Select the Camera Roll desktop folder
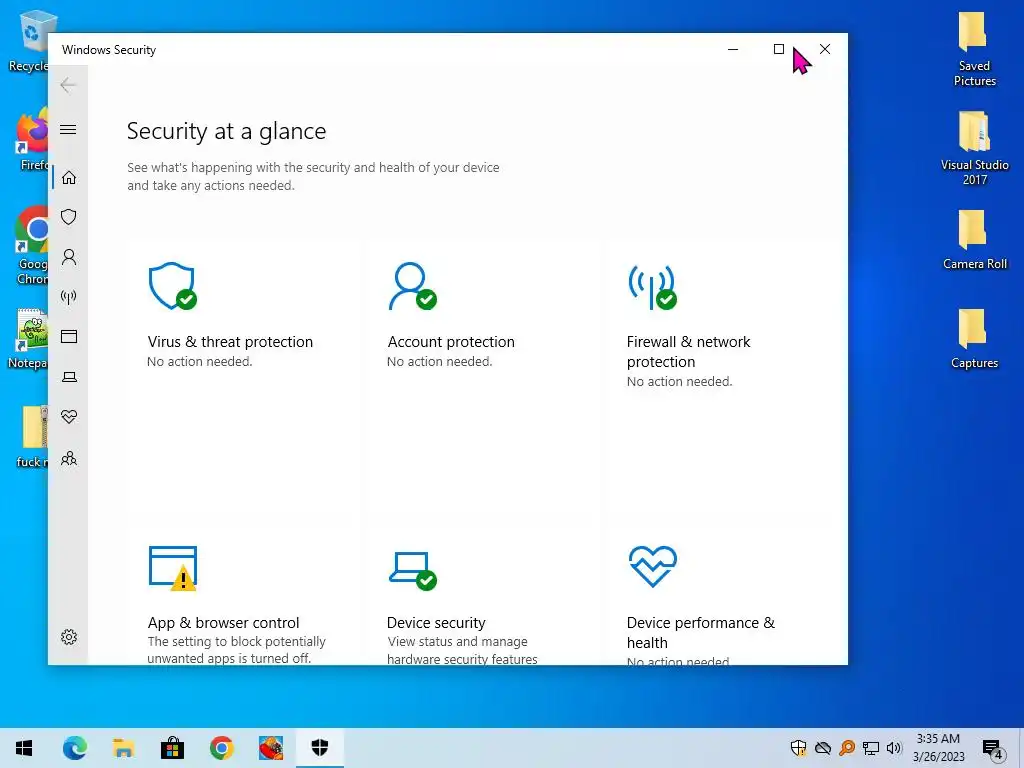Viewport: 1024px width, 768px height. (x=974, y=240)
